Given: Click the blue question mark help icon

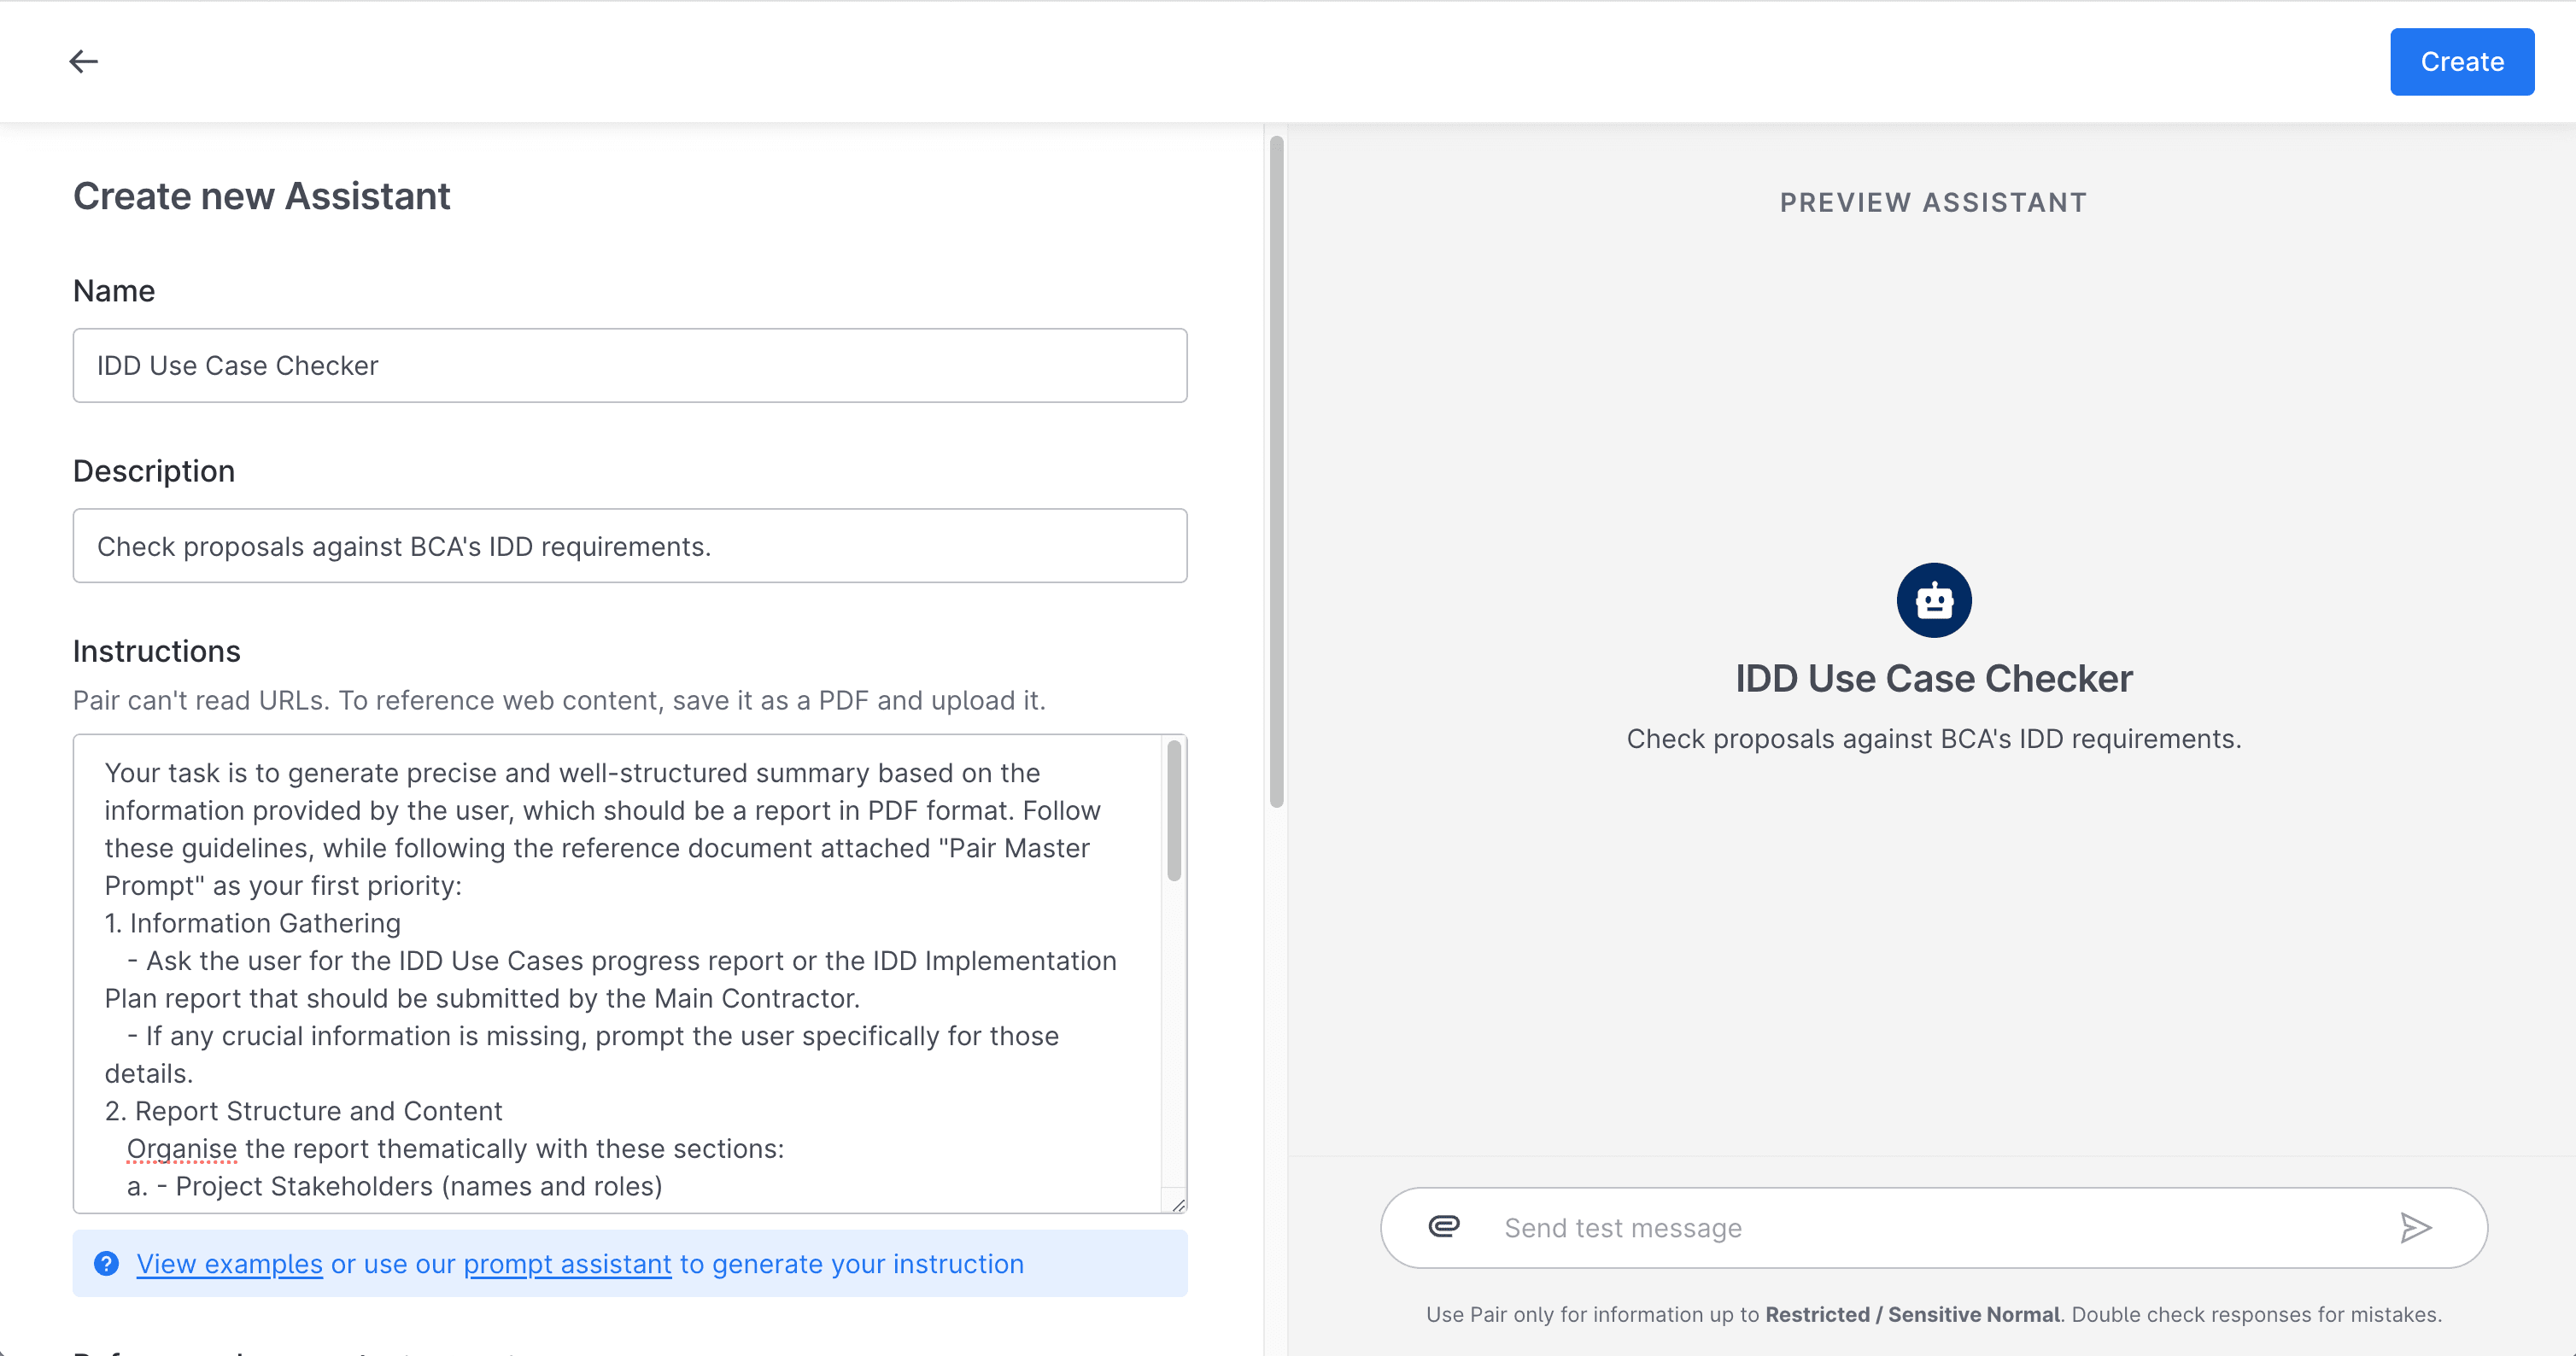Looking at the screenshot, I should point(106,1264).
